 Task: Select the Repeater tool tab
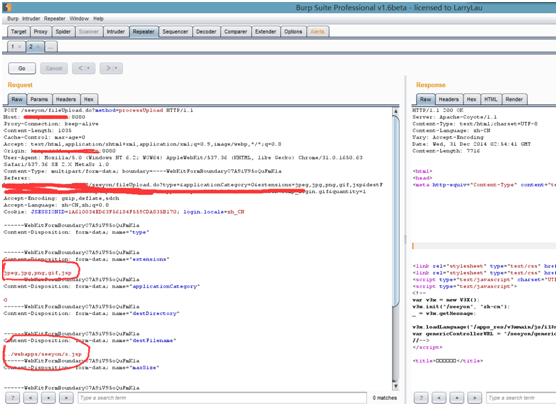click(143, 32)
